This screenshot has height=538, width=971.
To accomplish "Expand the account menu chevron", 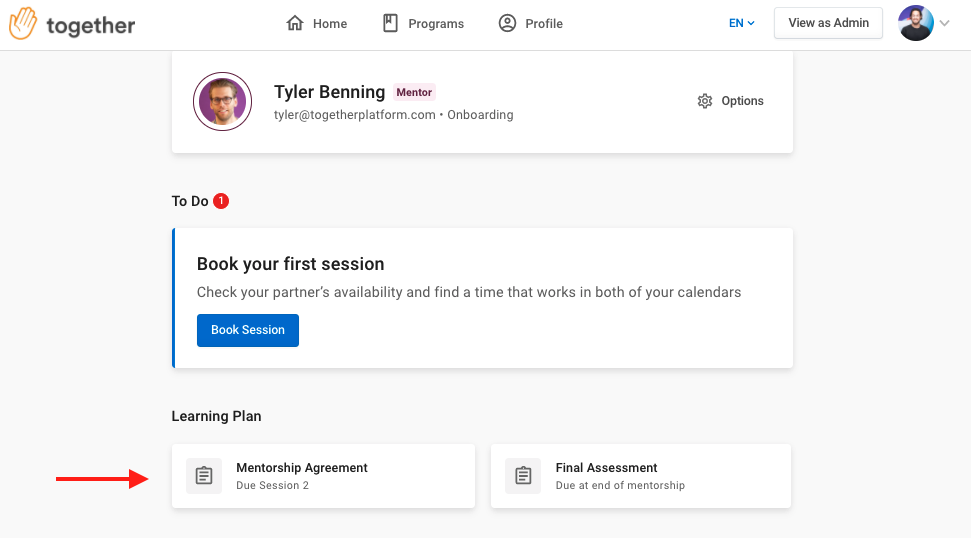I will pyautogui.click(x=944, y=23).
